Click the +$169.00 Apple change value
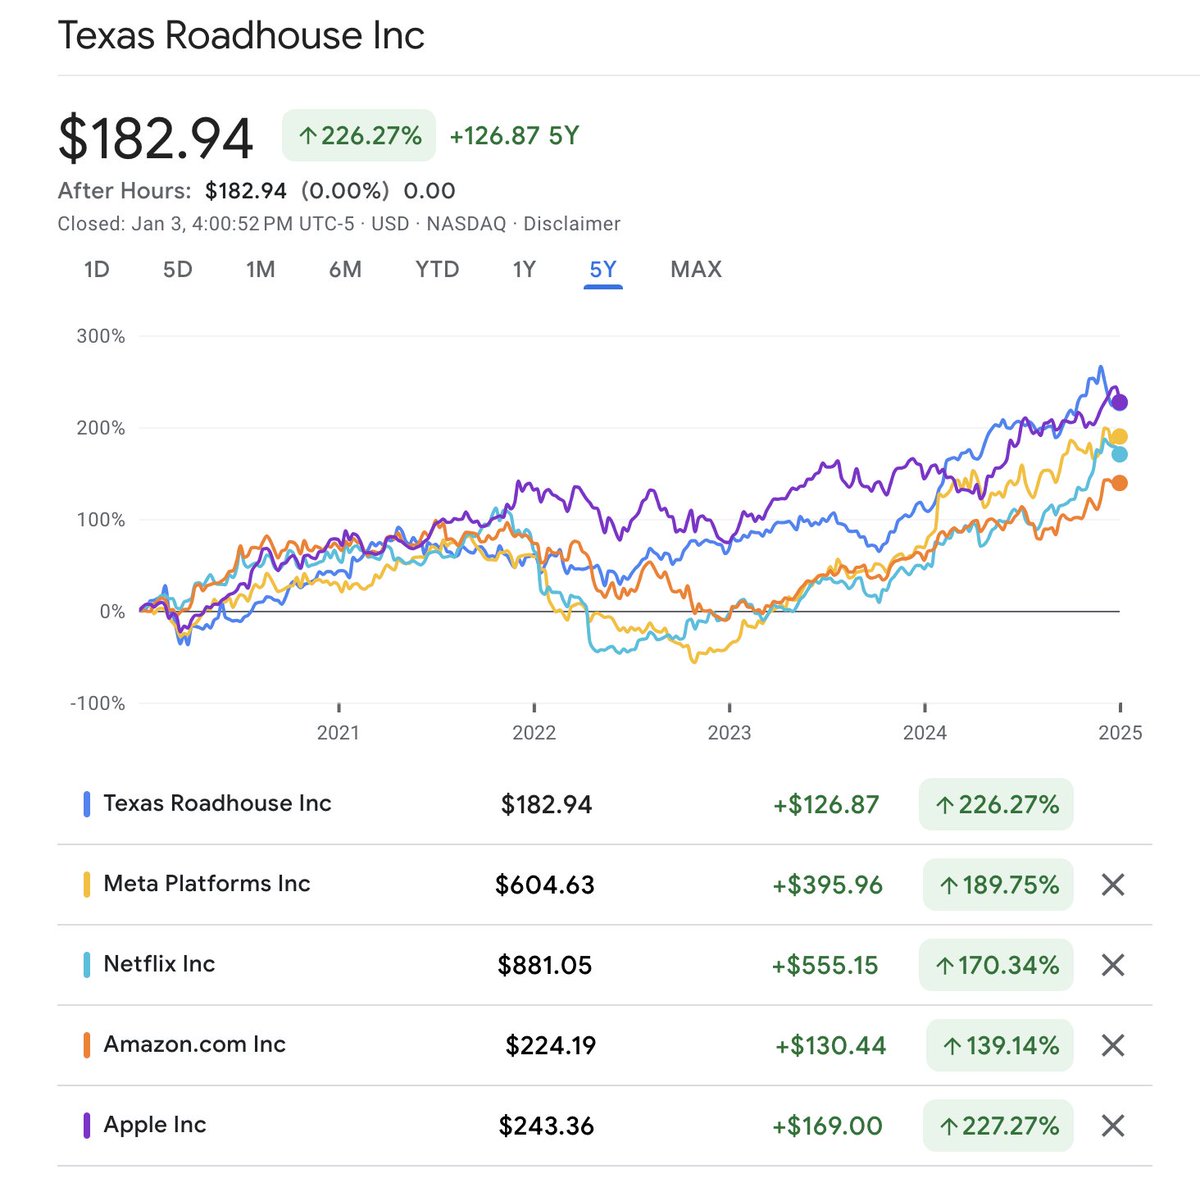This screenshot has height=1192, width=1200. coord(827,1126)
